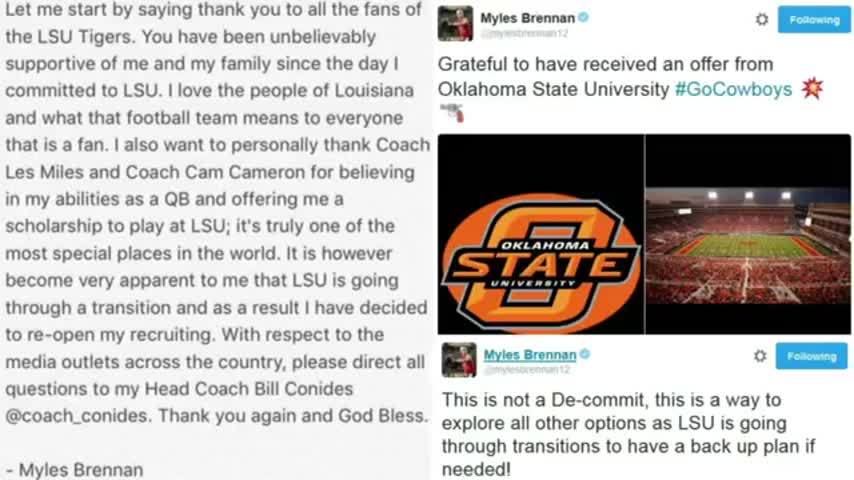Open the Oklahoma State University logo image

(x=541, y=234)
